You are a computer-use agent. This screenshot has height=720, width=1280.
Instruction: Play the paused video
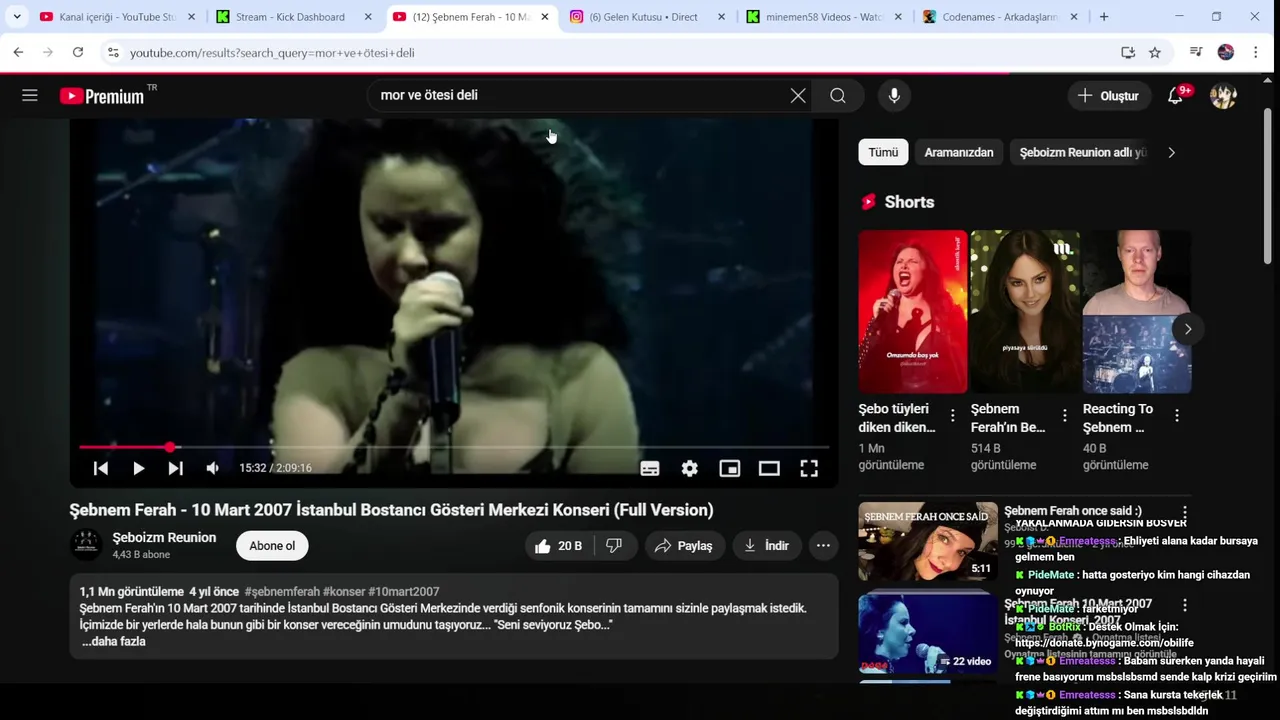tap(138, 468)
